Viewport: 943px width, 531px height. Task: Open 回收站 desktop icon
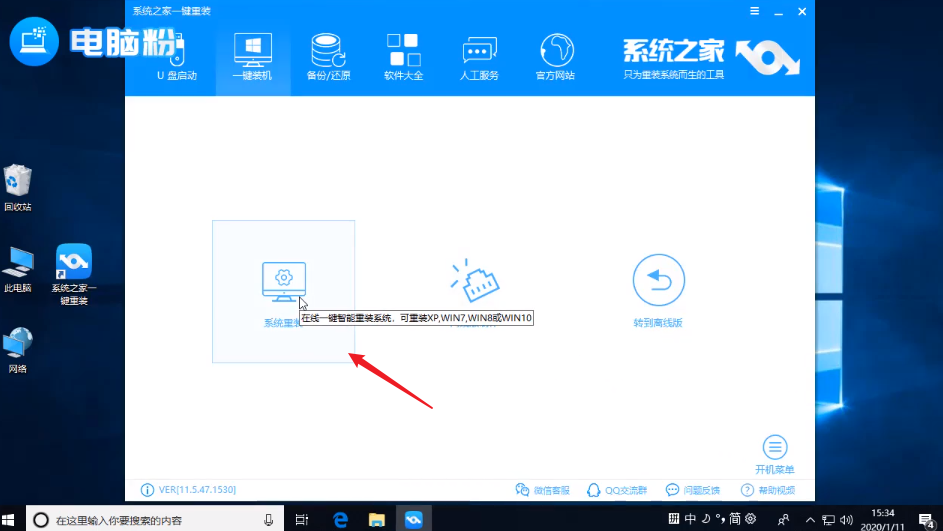(17, 188)
